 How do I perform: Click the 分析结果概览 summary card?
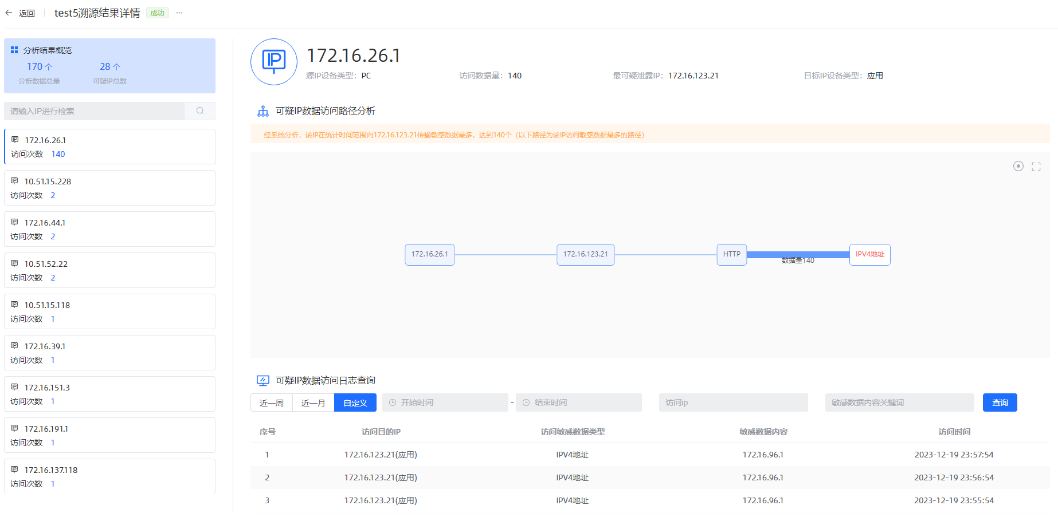coord(109,65)
